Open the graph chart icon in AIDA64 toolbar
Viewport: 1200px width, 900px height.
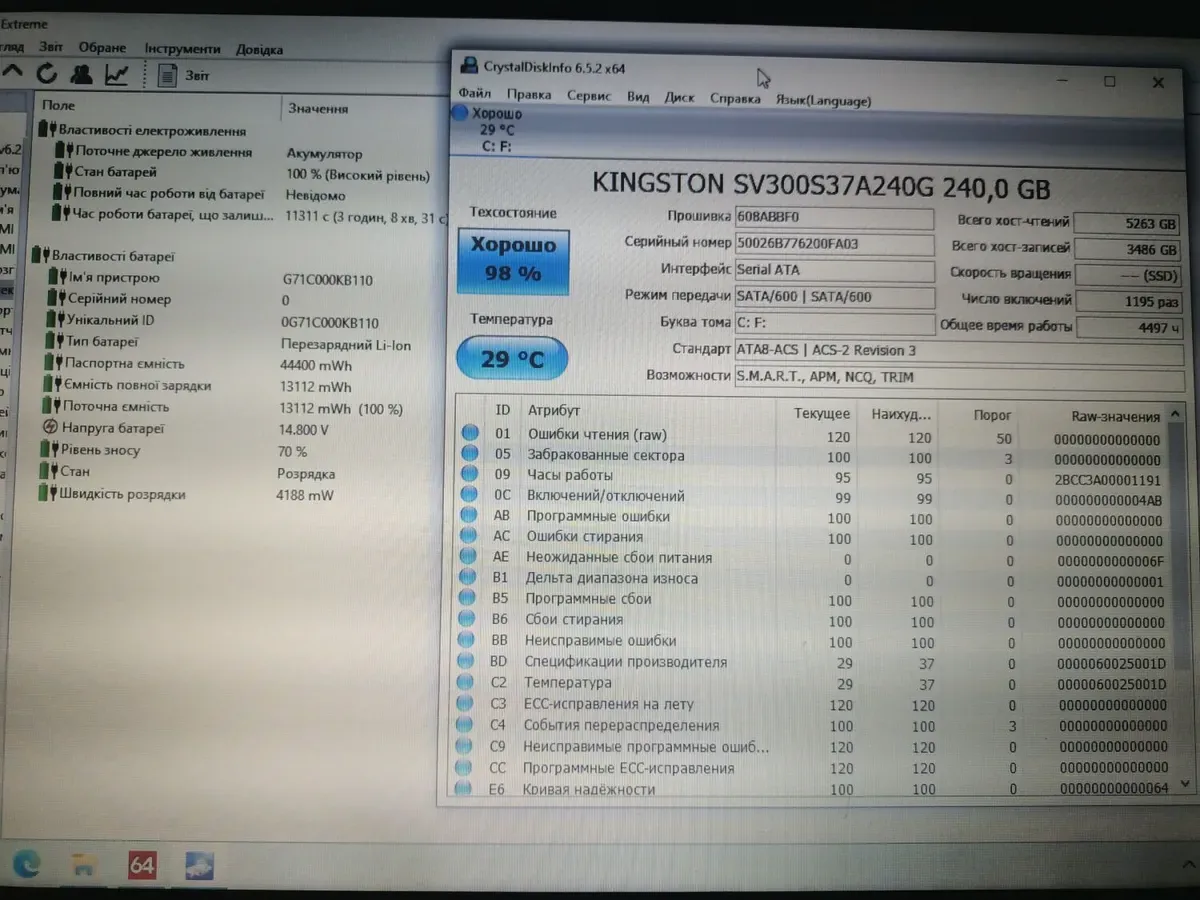tap(117, 74)
